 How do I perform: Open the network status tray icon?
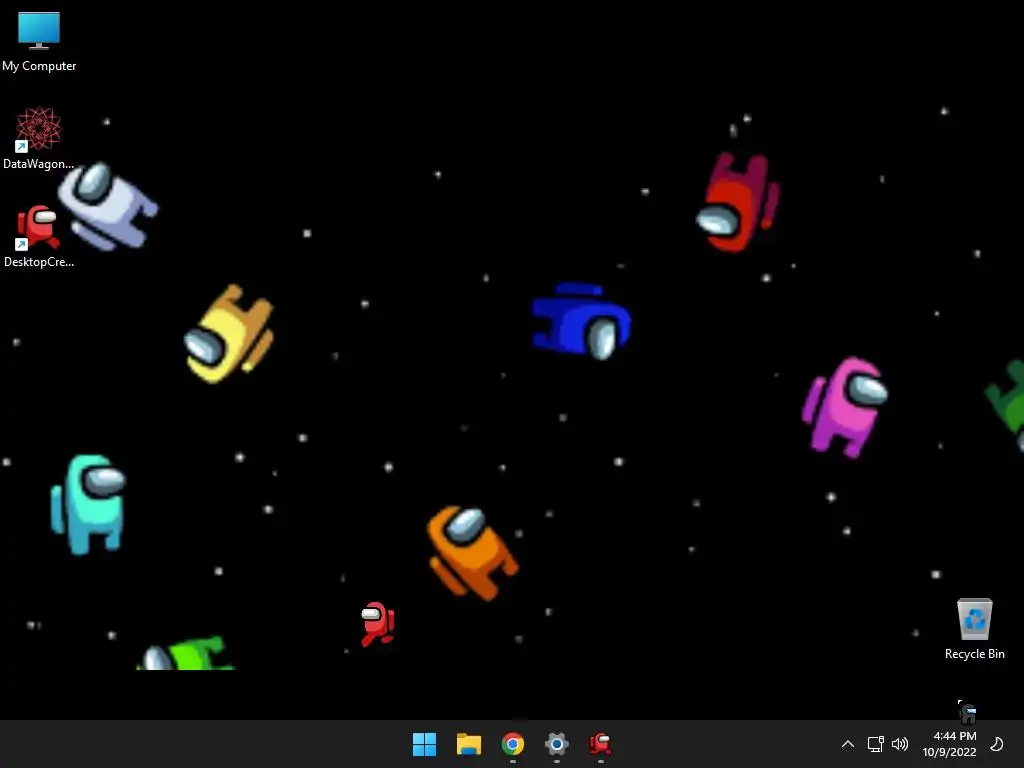tap(875, 744)
